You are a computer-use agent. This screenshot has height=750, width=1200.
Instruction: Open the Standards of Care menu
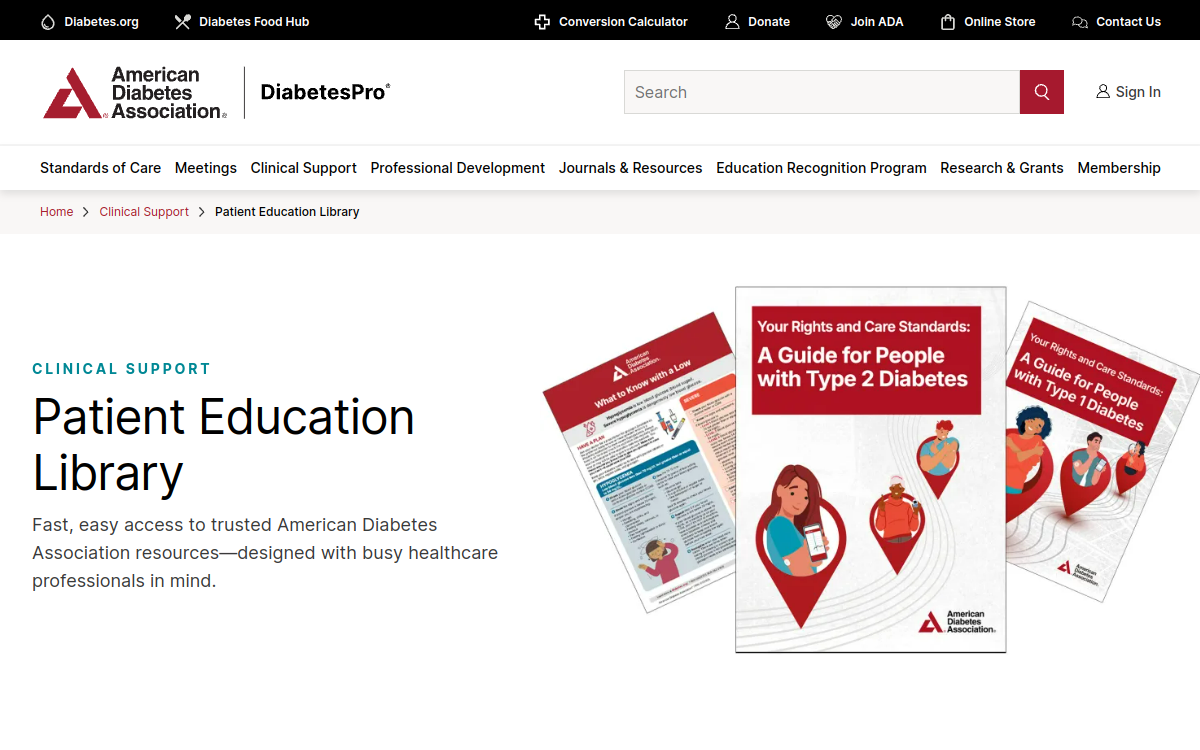tap(100, 168)
